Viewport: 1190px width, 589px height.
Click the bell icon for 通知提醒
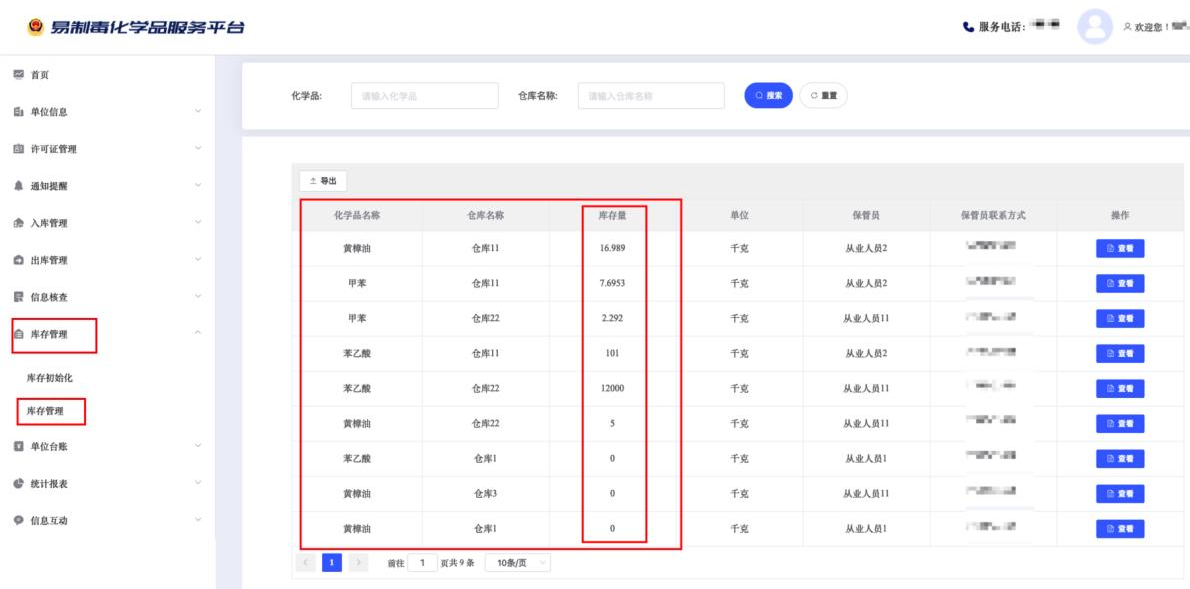[18, 186]
